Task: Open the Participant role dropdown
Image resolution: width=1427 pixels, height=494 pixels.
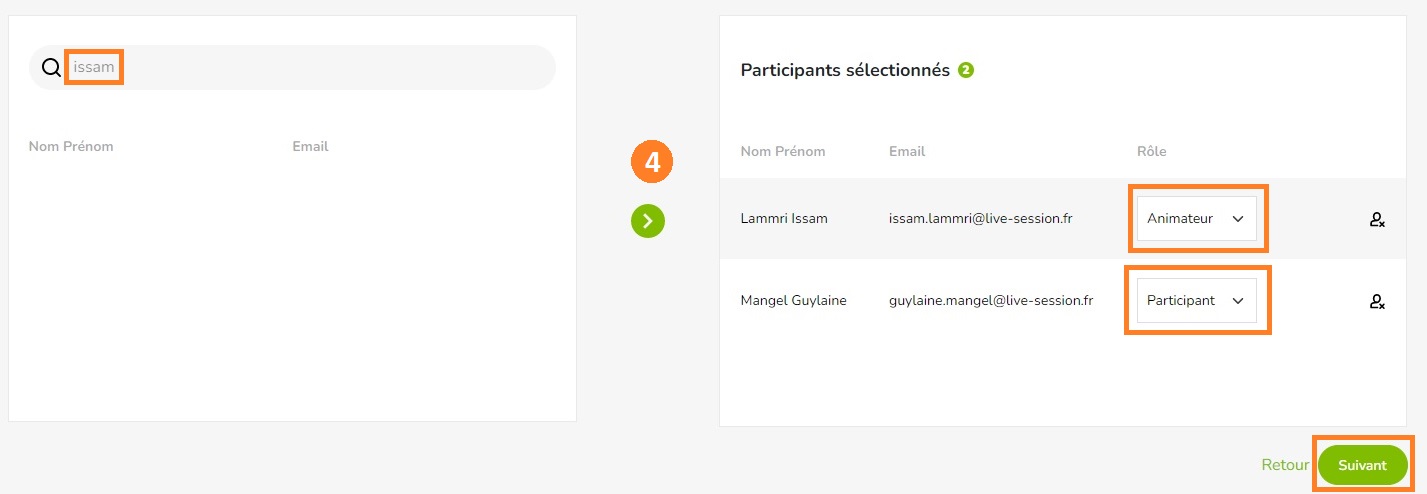Action: coord(1196,300)
